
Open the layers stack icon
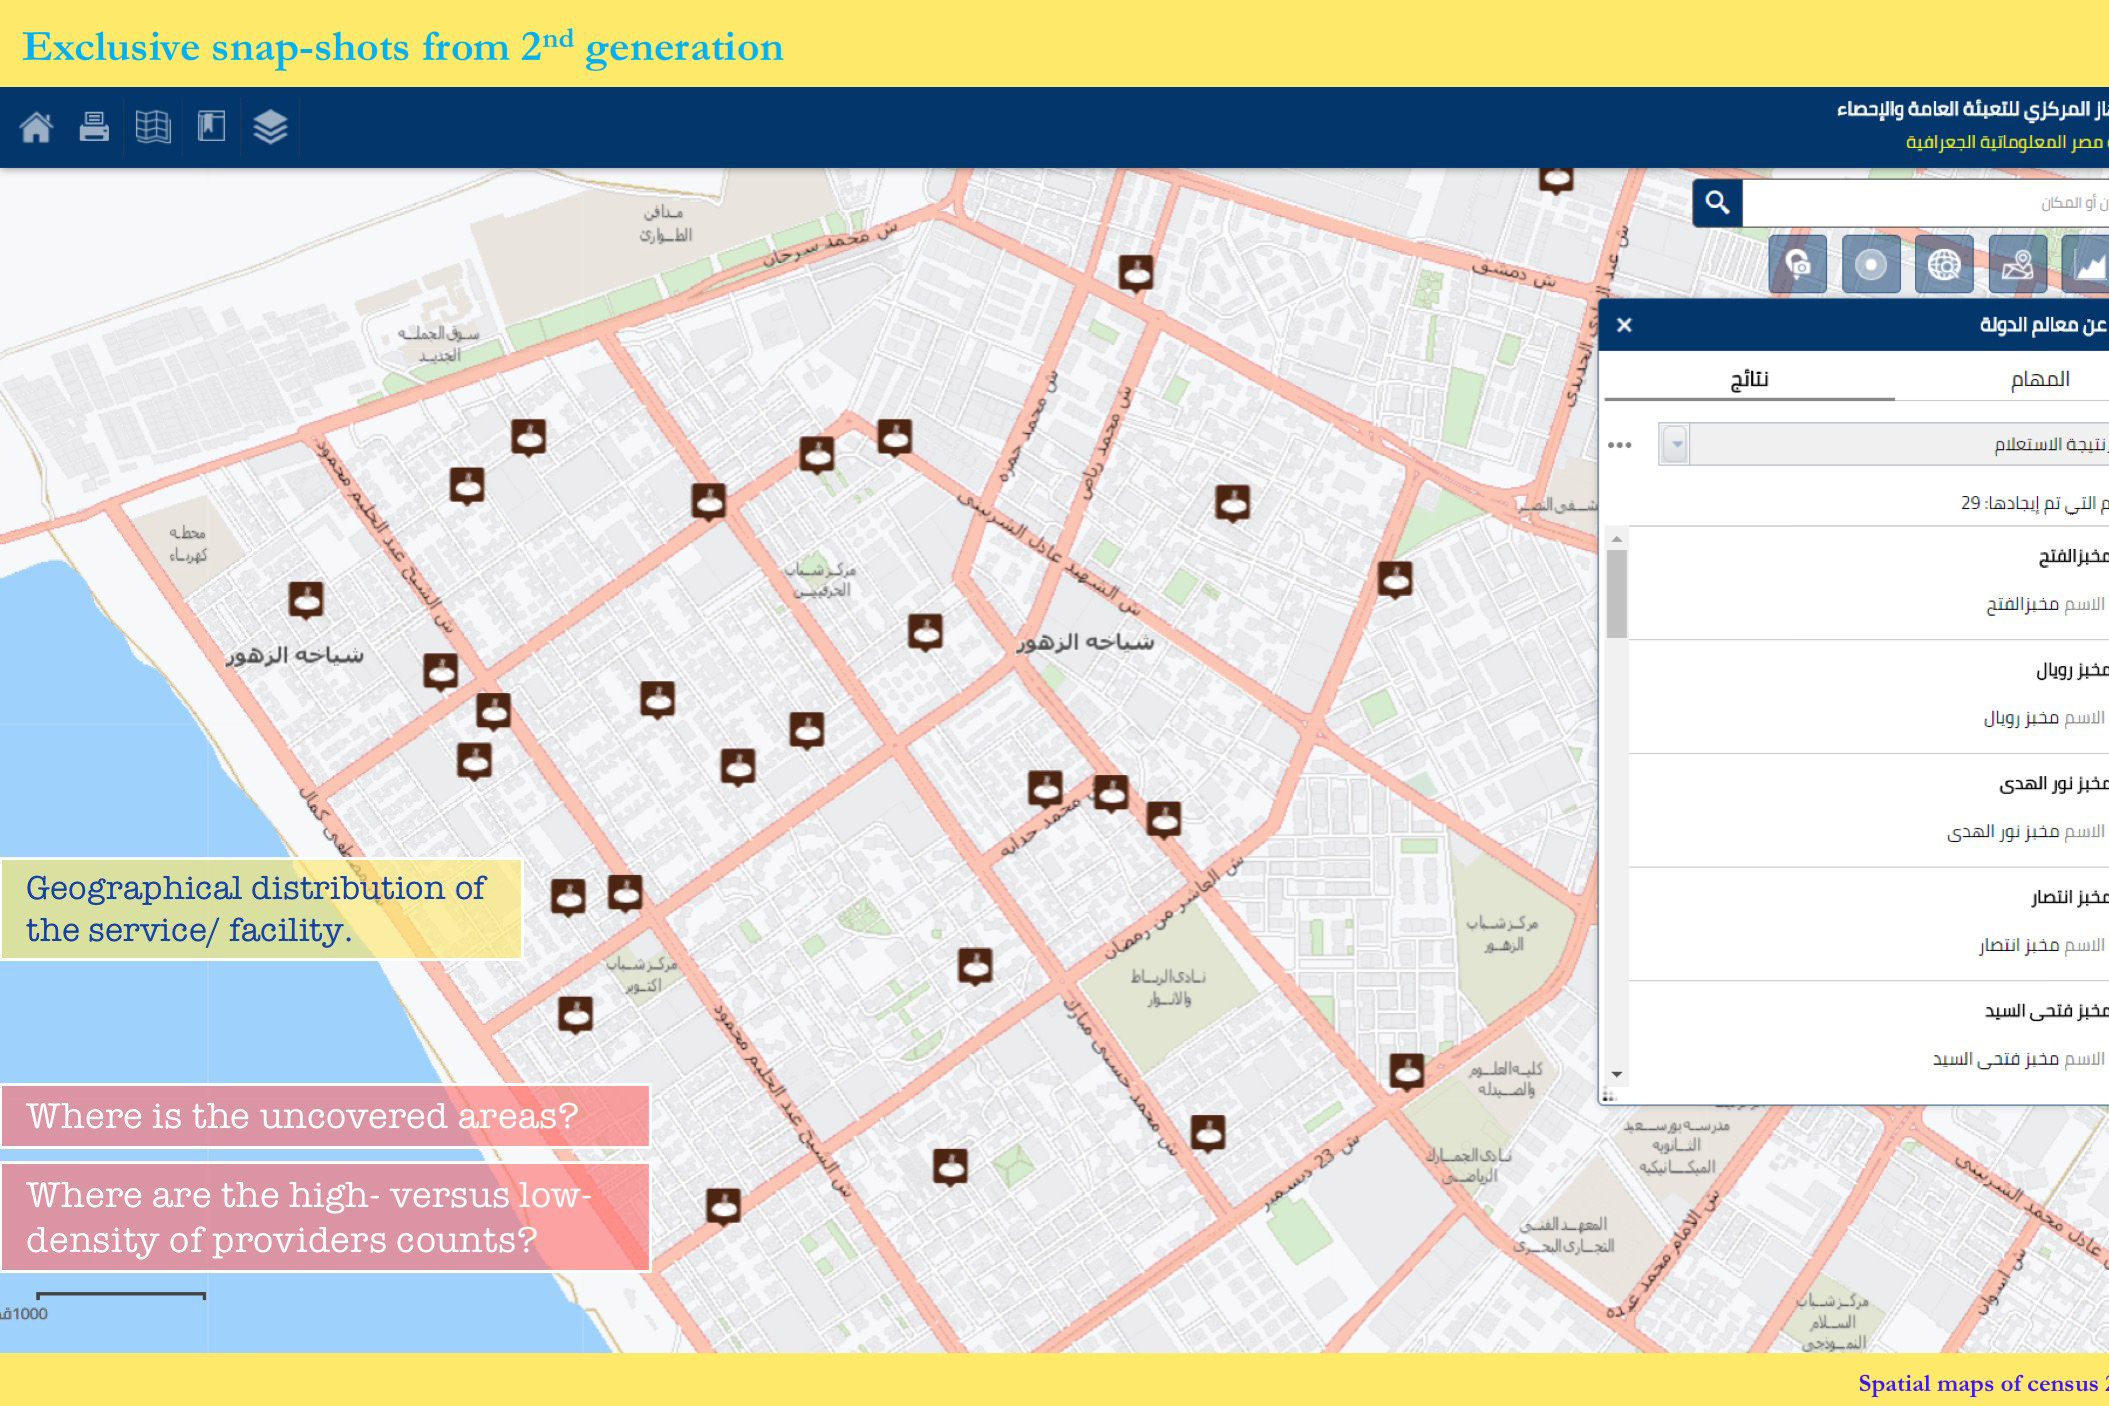coord(270,127)
